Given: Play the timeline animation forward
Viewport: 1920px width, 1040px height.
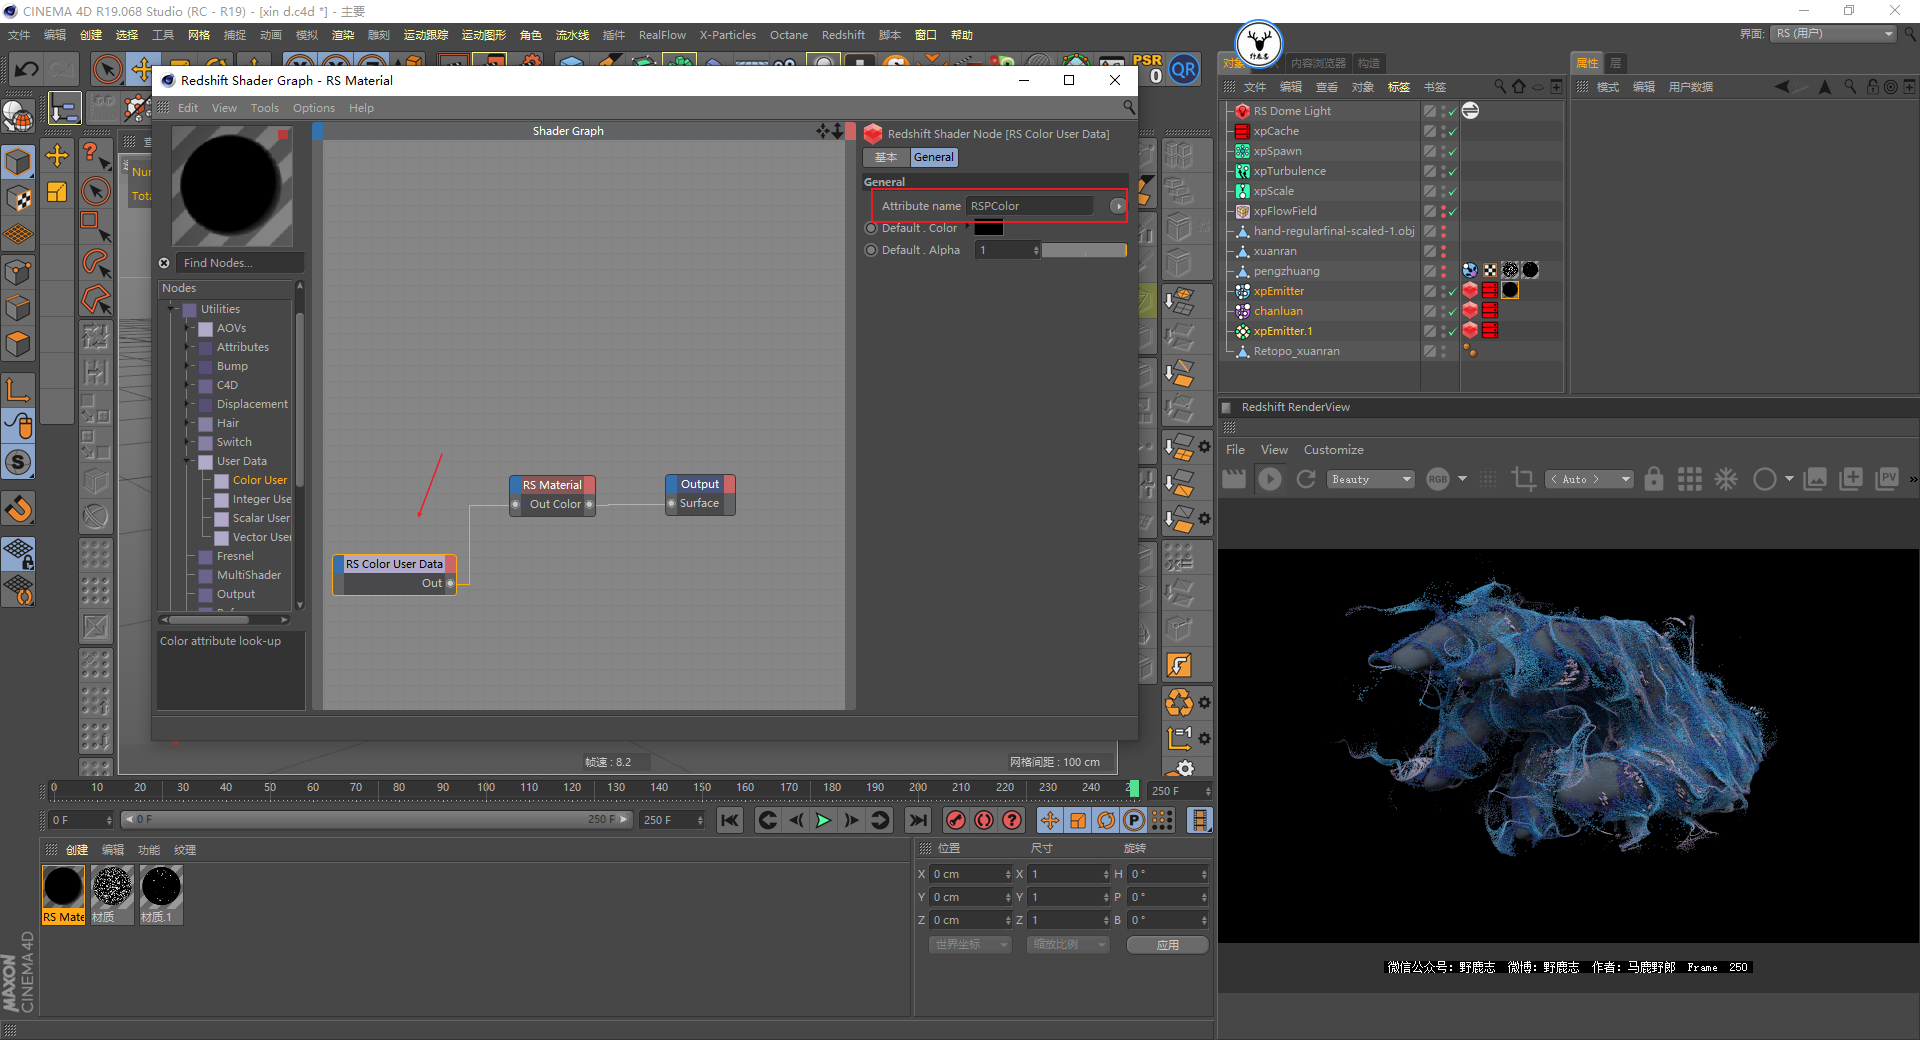Looking at the screenshot, I should (823, 820).
